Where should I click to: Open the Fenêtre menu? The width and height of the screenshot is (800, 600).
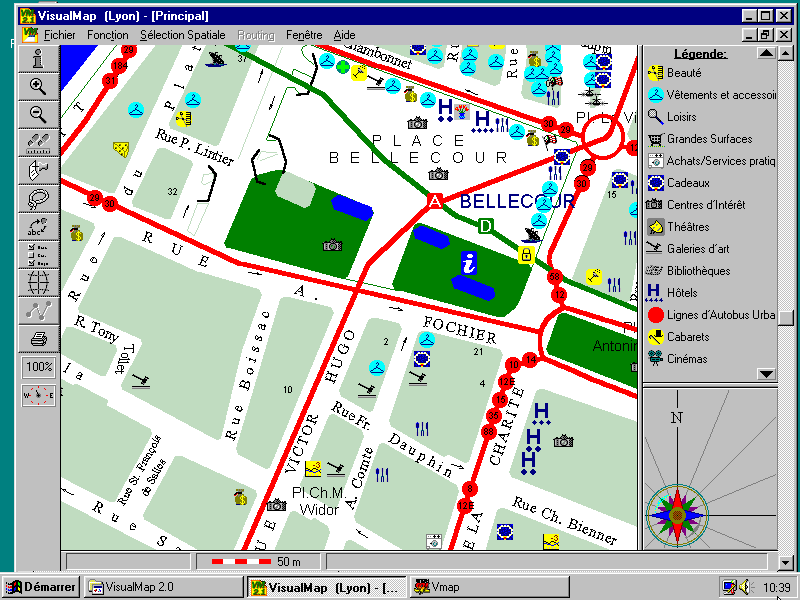pyautogui.click(x=304, y=35)
